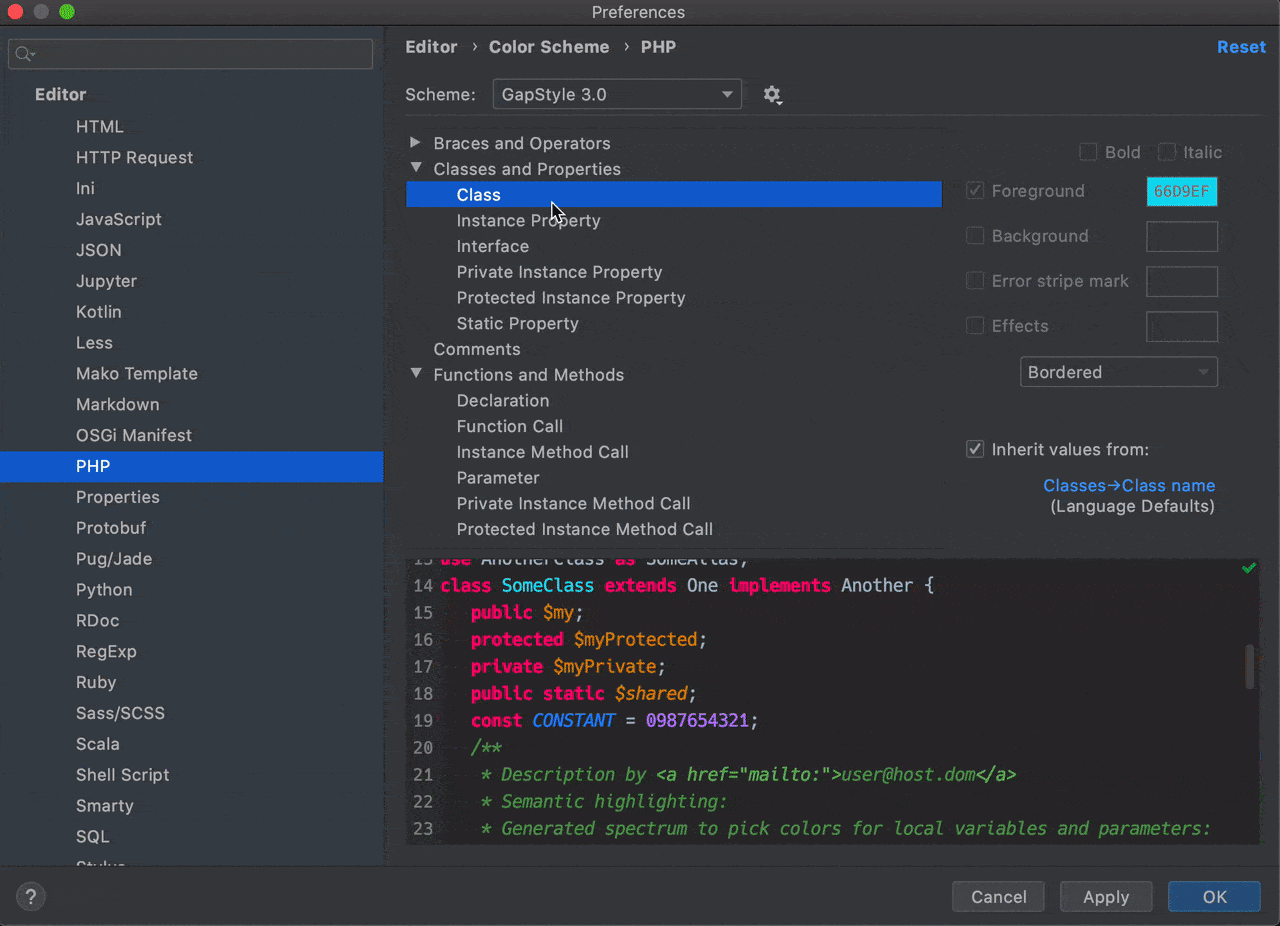Enable the Background checkbox
1280x926 pixels.
point(975,236)
